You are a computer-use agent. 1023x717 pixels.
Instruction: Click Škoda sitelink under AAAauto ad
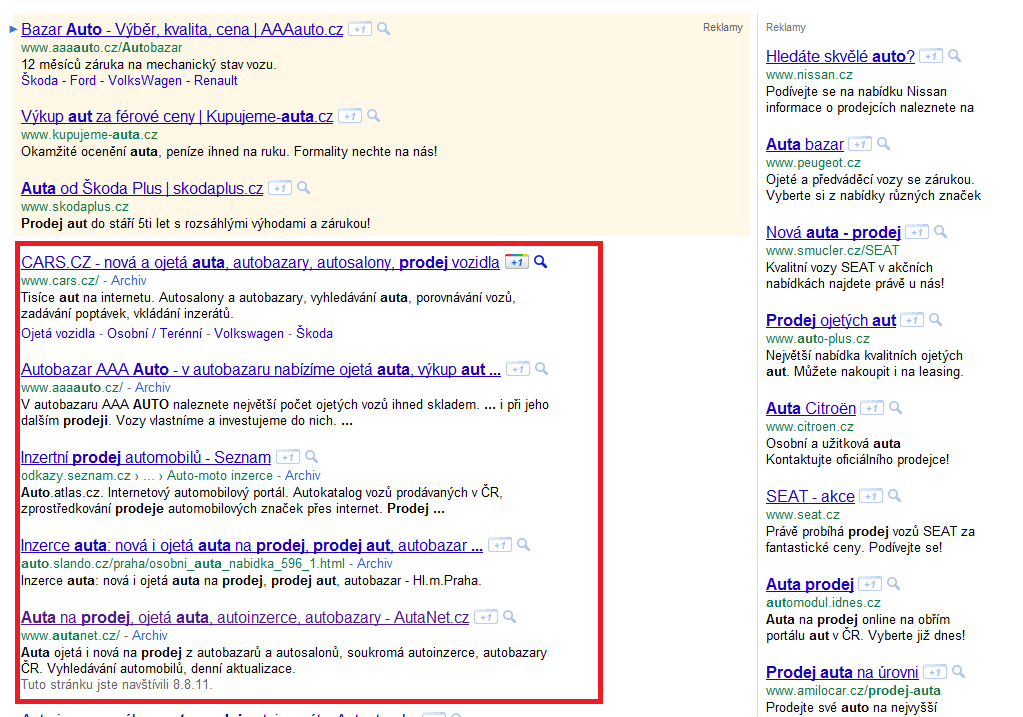pyautogui.click(x=39, y=80)
